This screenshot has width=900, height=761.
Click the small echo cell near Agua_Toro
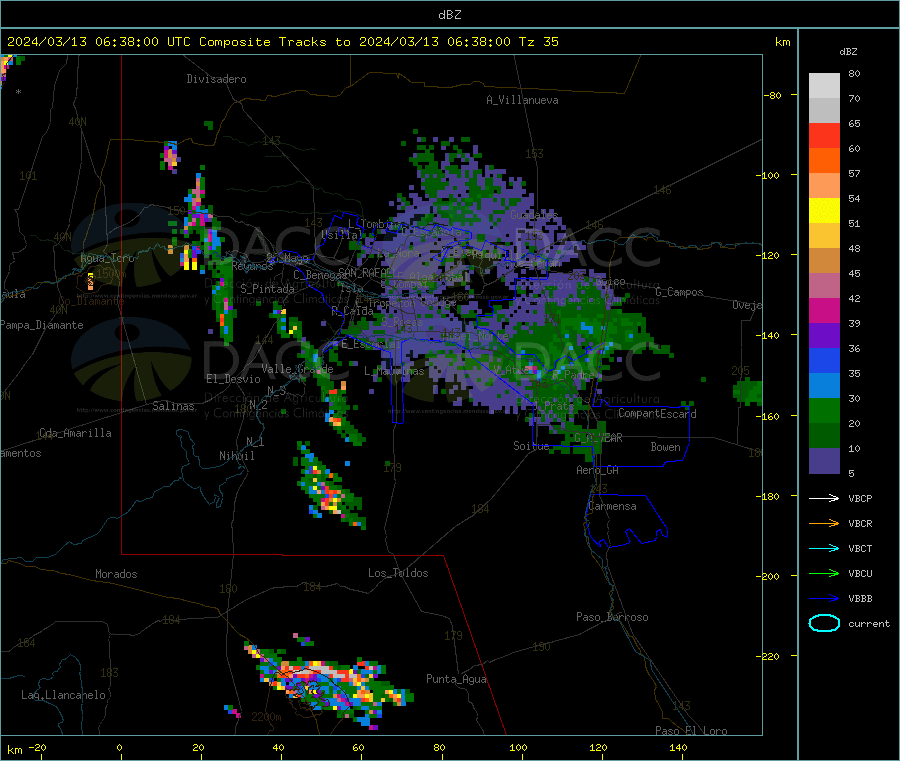click(90, 281)
